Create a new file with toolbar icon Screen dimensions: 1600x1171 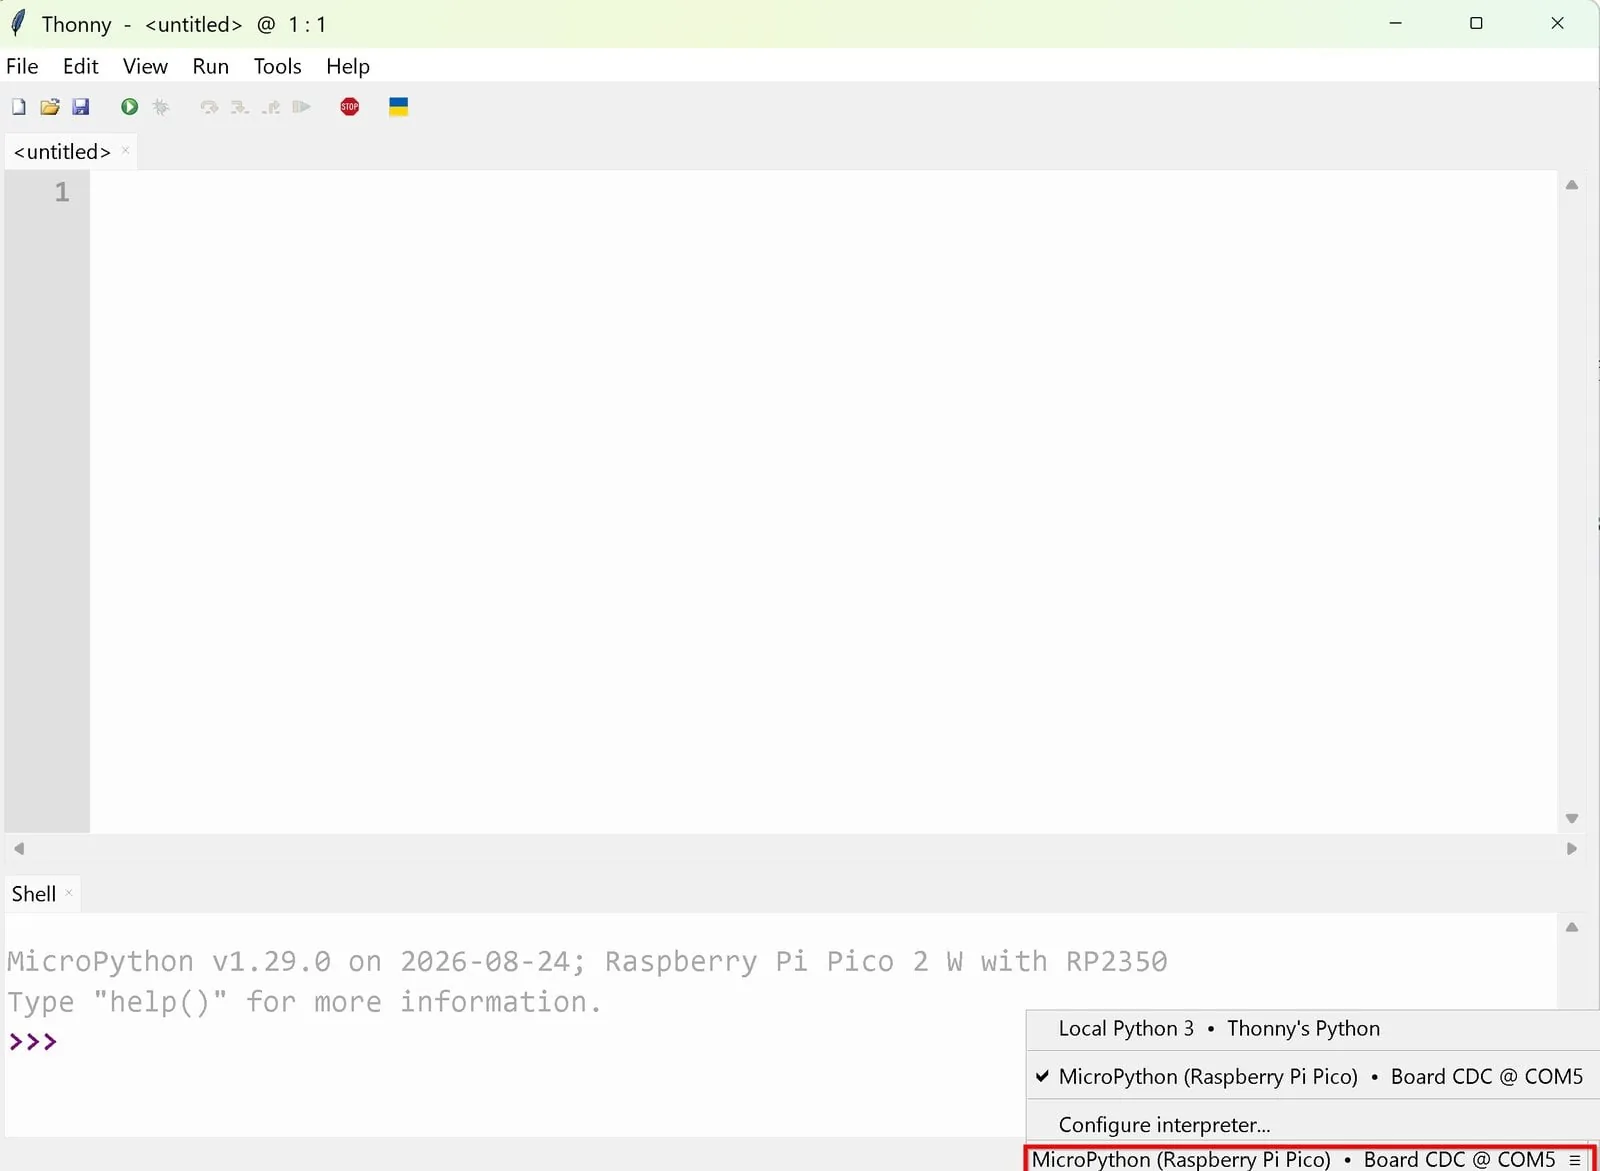[18, 107]
